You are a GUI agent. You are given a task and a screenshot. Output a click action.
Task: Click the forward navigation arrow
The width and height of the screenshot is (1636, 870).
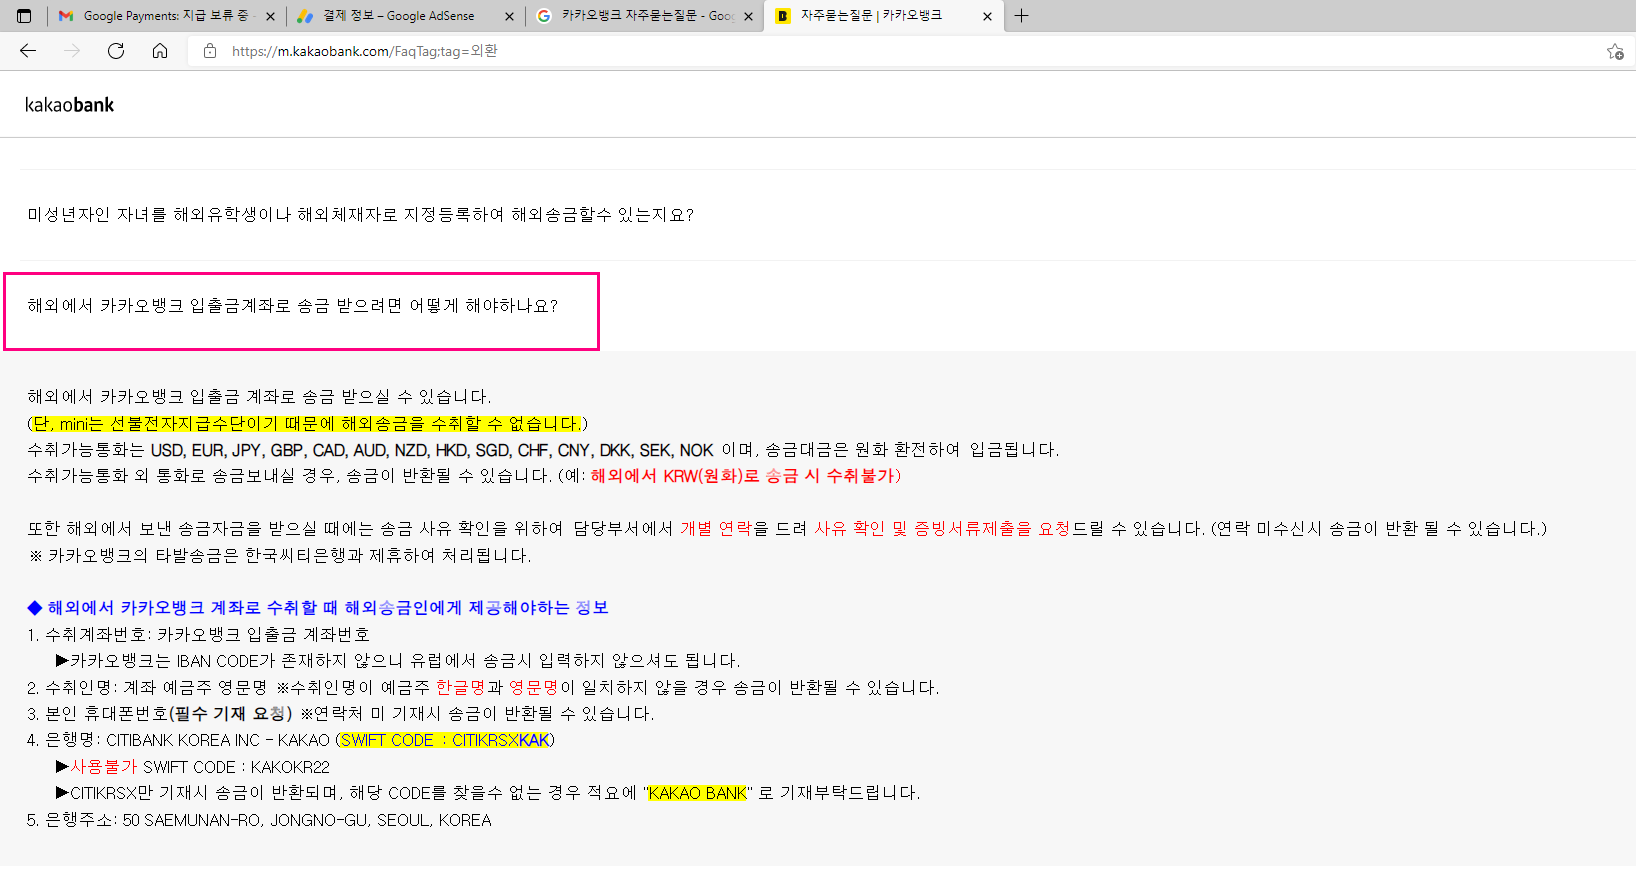[72, 51]
